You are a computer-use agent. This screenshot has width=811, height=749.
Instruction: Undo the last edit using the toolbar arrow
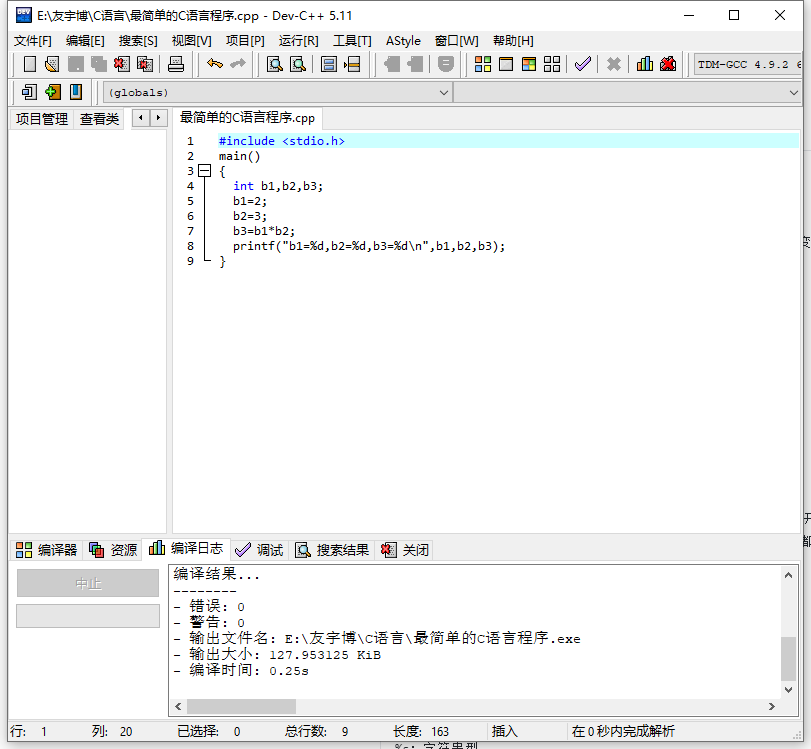pos(215,64)
